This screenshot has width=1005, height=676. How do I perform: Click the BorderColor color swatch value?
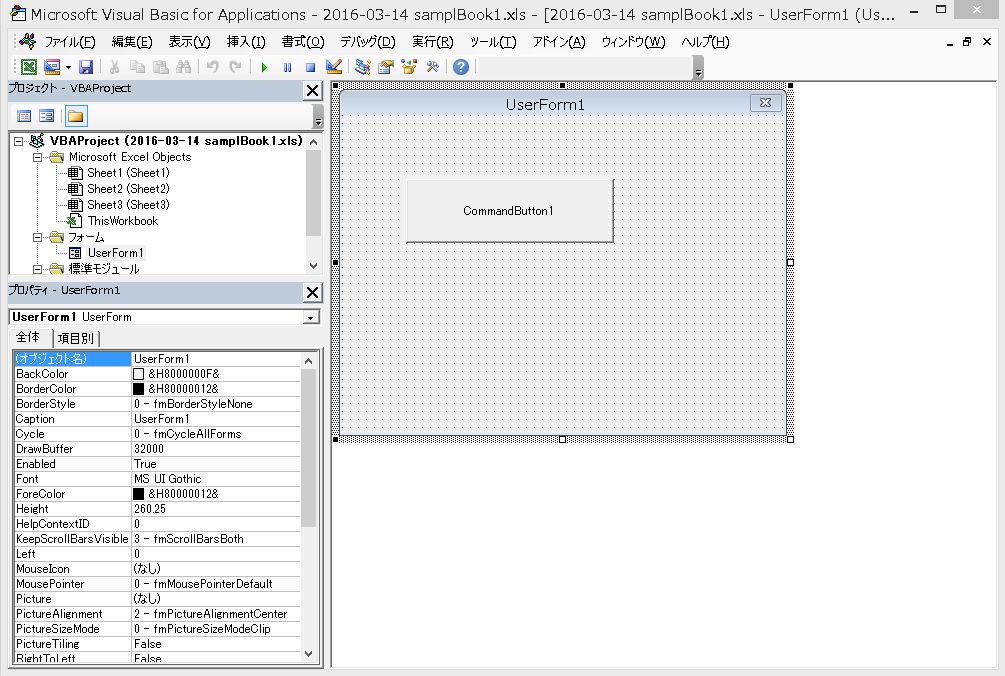(138, 389)
